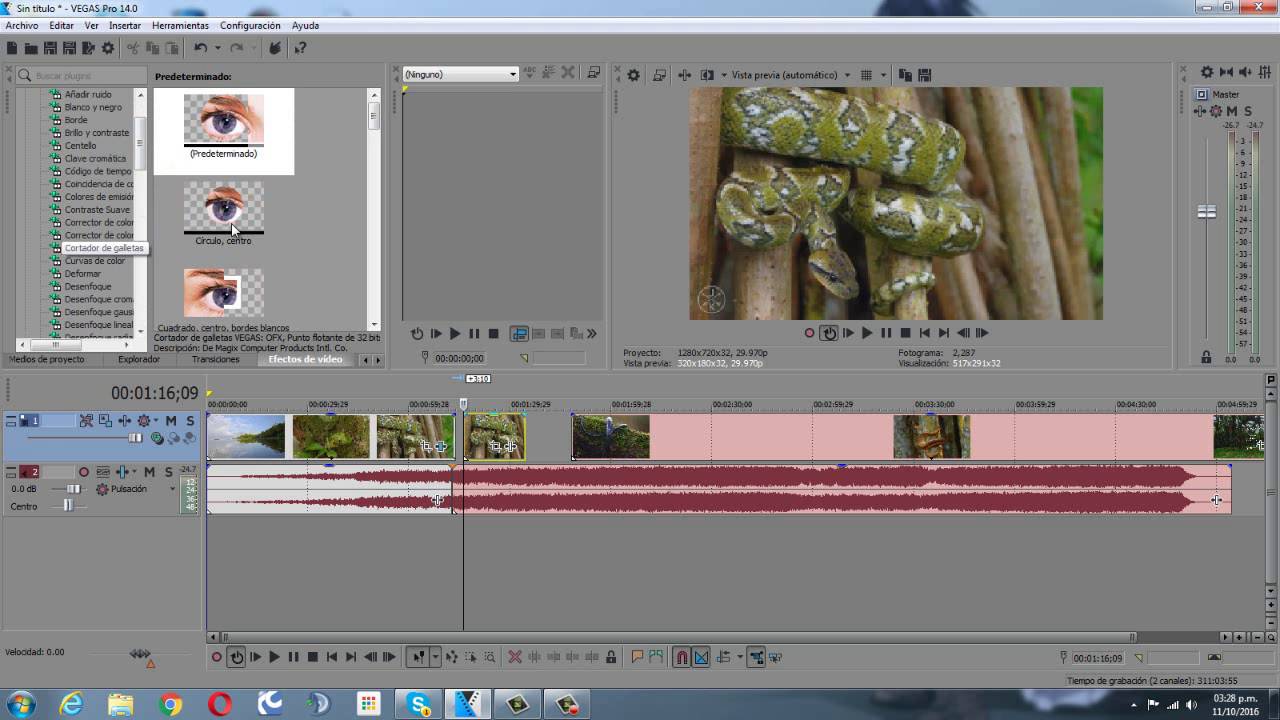The width and height of the screenshot is (1280, 720).
Task: Open the Herramientas menu
Action: [x=180, y=26]
